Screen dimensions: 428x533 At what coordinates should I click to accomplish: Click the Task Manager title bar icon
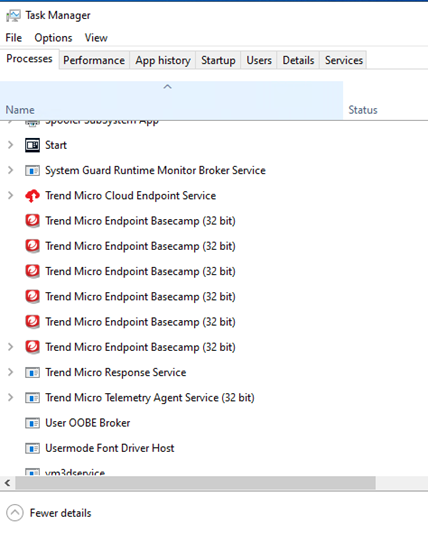pyautogui.click(x=13, y=16)
